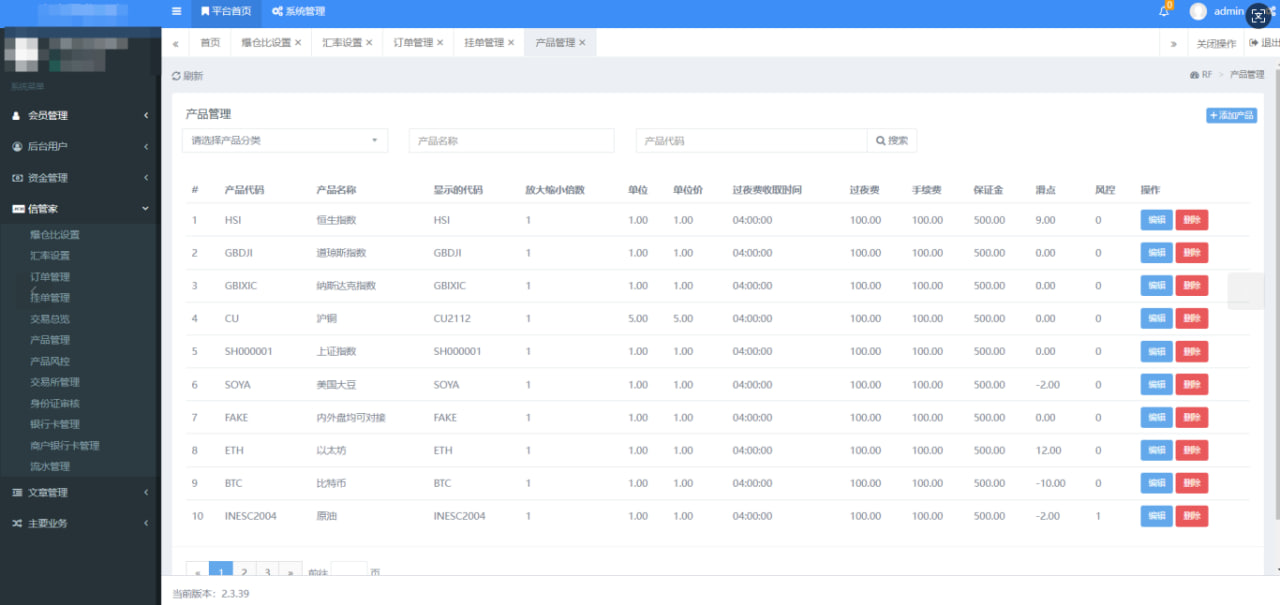The height and width of the screenshot is (605, 1280).
Task: Close the 汇率设置 tab with its x icon
Action: pos(369,43)
